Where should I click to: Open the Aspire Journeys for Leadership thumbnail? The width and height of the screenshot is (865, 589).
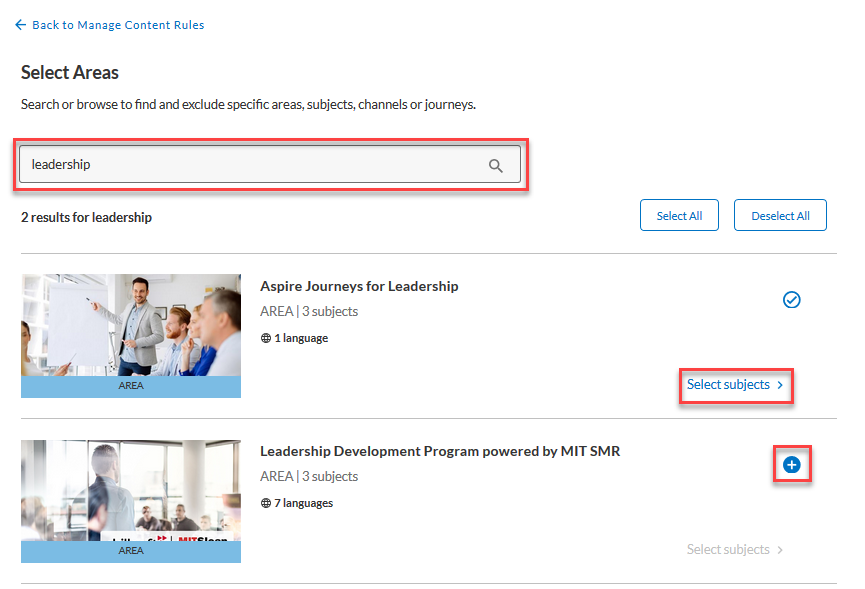[x=131, y=325]
